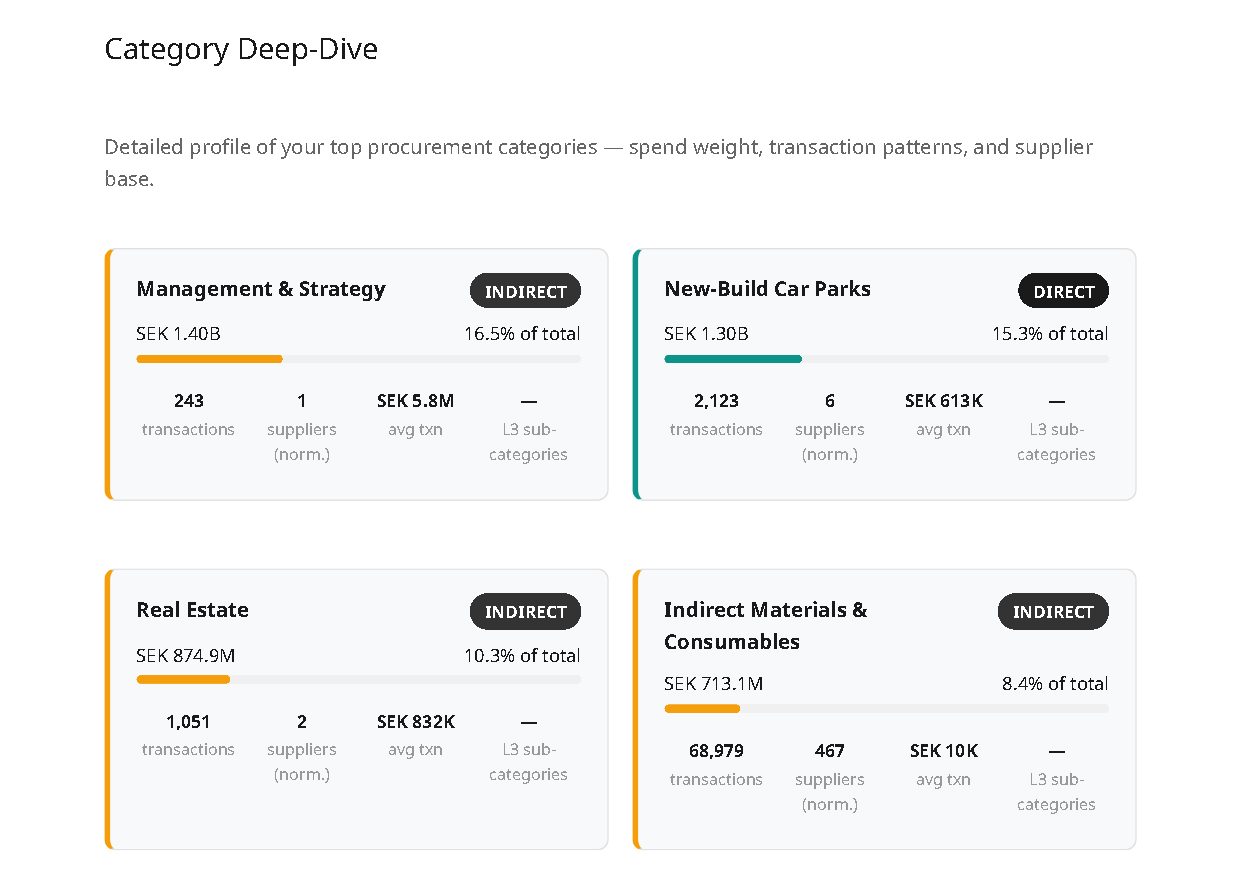Open the Management & Strategy card title
This screenshot has width=1242, height=894.
pyautogui.click(x=261, y=289)
